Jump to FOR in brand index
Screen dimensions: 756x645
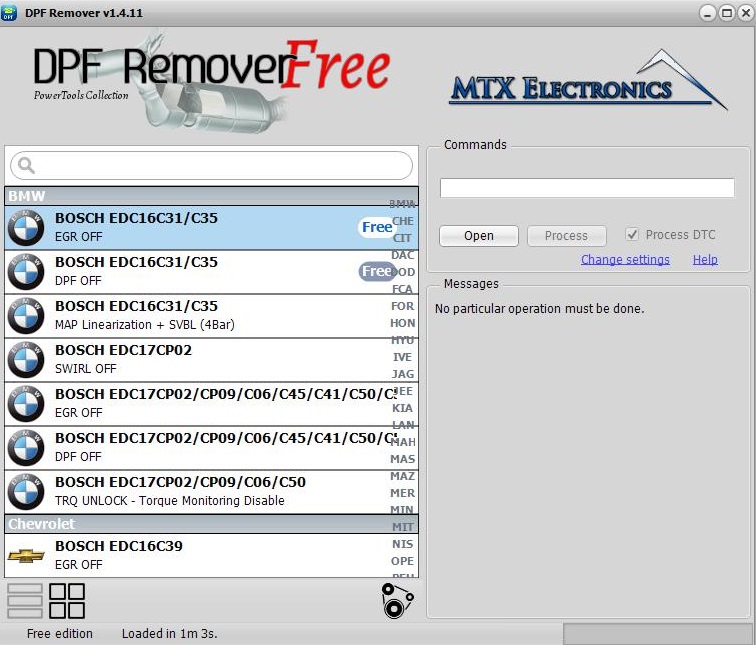pyautogui.click(x=403, y=306)
